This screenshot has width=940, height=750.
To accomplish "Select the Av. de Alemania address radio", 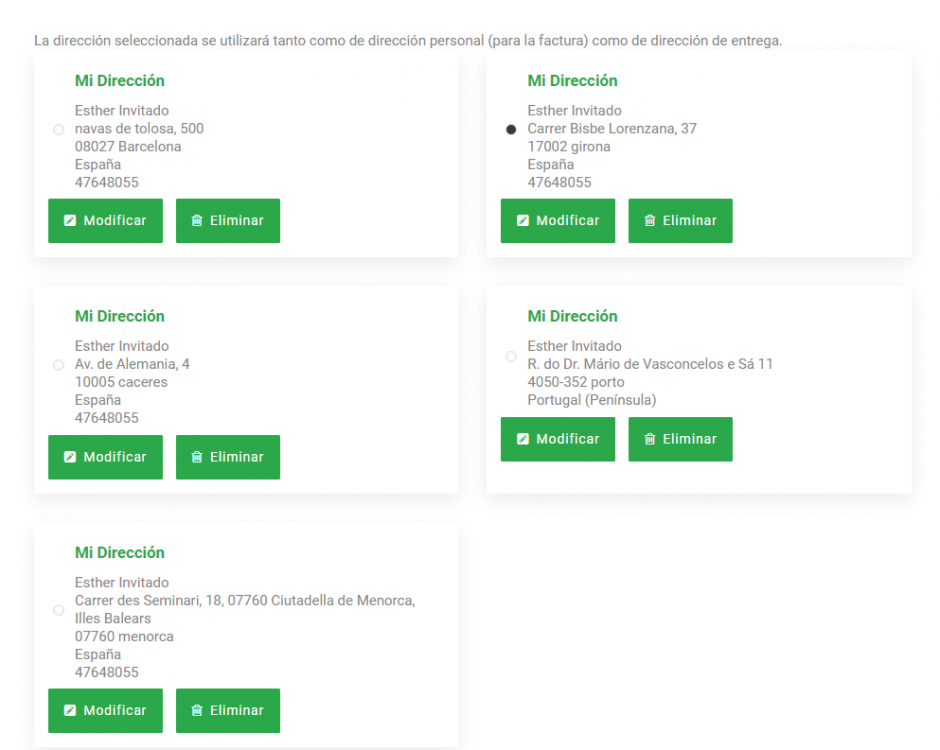I will 58,365.
